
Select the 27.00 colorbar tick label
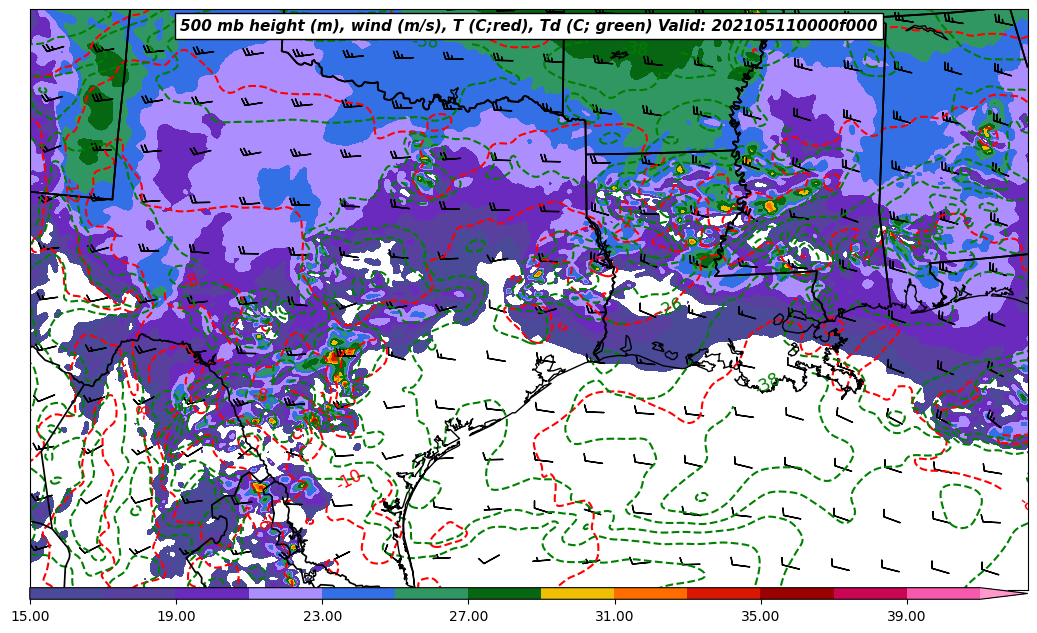click(x=468, y=616)
